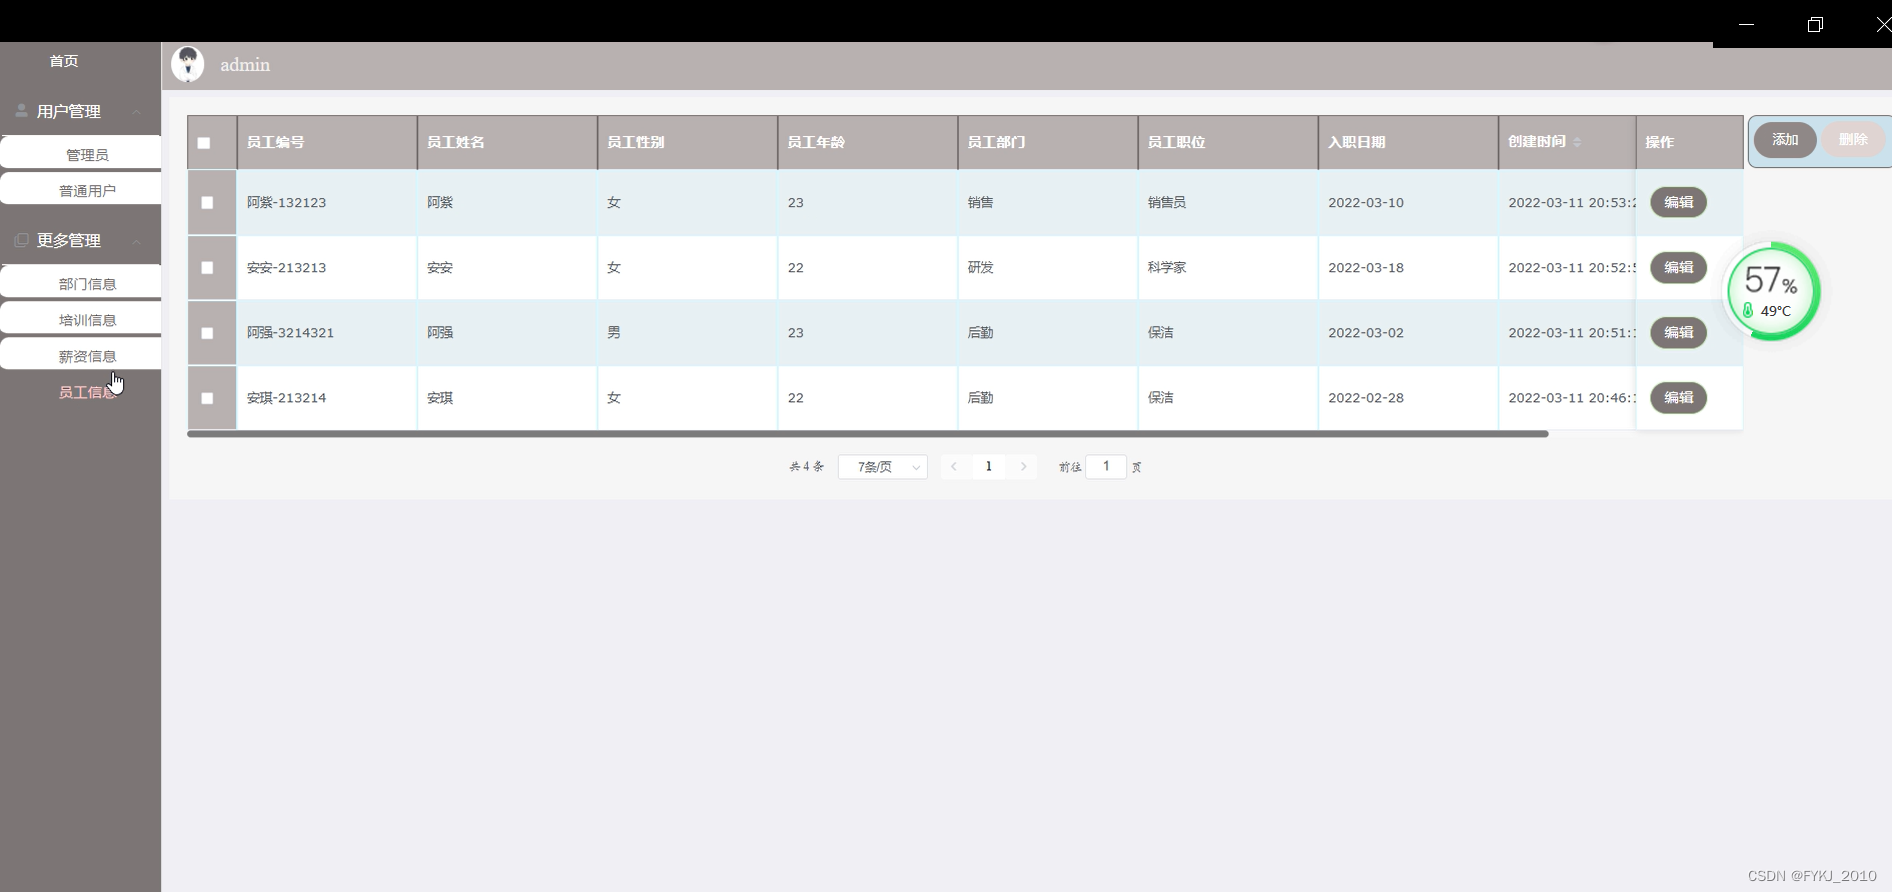Open the 管理员 menu item
This screenshot has width=1892, height=892.
pyautogui.click(x=81, y=153)
